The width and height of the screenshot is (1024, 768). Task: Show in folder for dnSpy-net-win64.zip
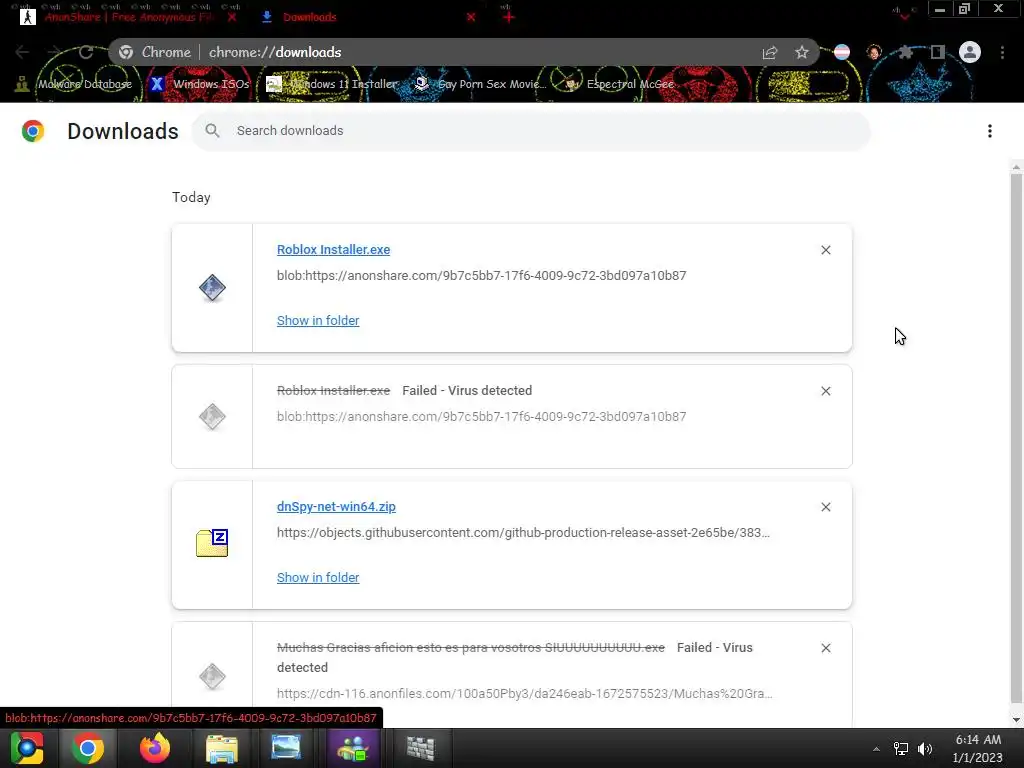[318, 578]
